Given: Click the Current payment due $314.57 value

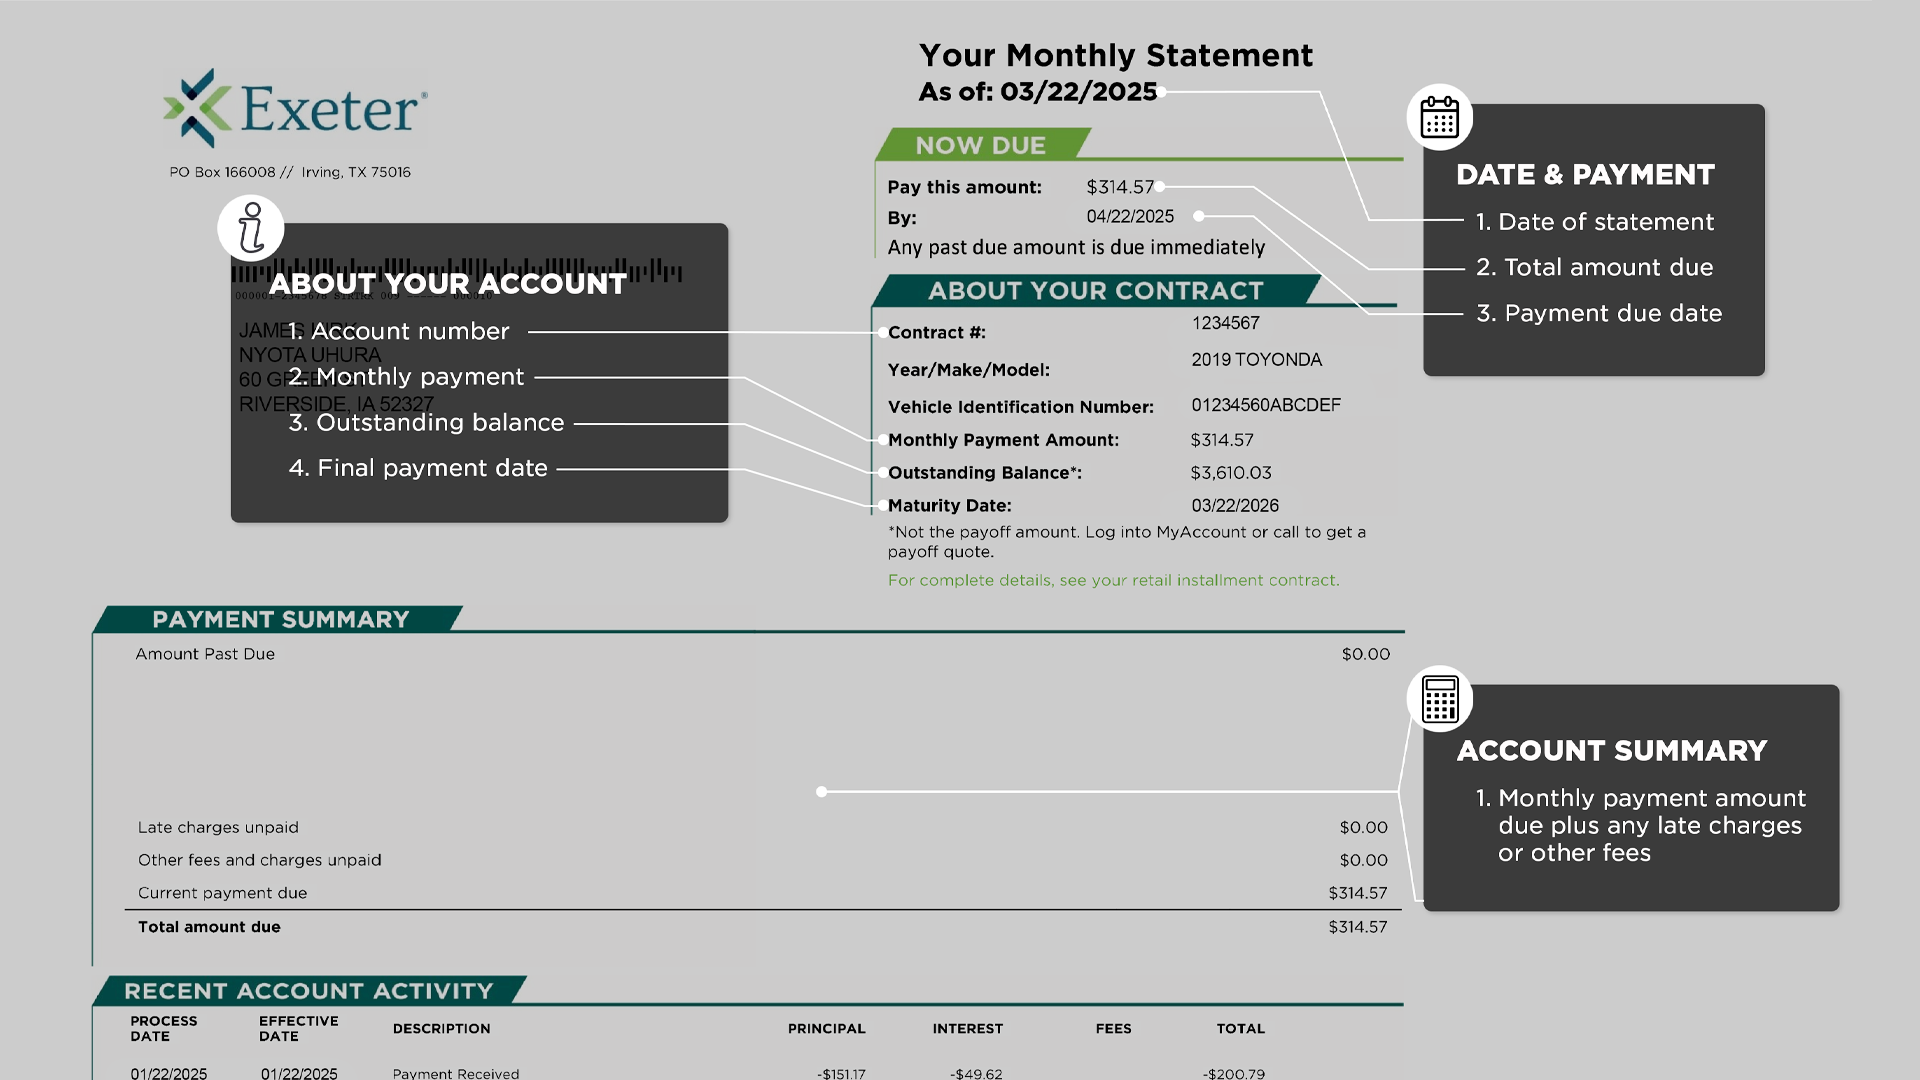Looking at the screenshot, I should pos(1358,893).
